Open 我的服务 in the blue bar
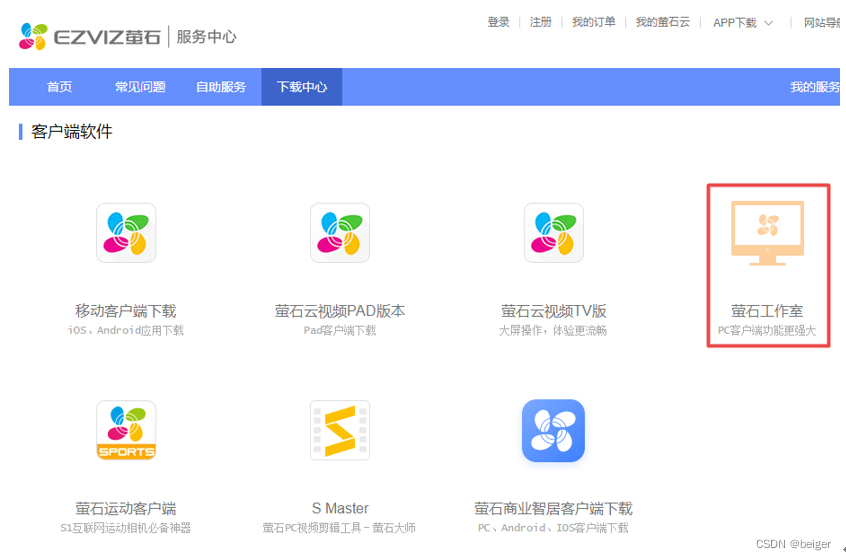Viewport: 846px width, 560px height. [x=815, y=87]
